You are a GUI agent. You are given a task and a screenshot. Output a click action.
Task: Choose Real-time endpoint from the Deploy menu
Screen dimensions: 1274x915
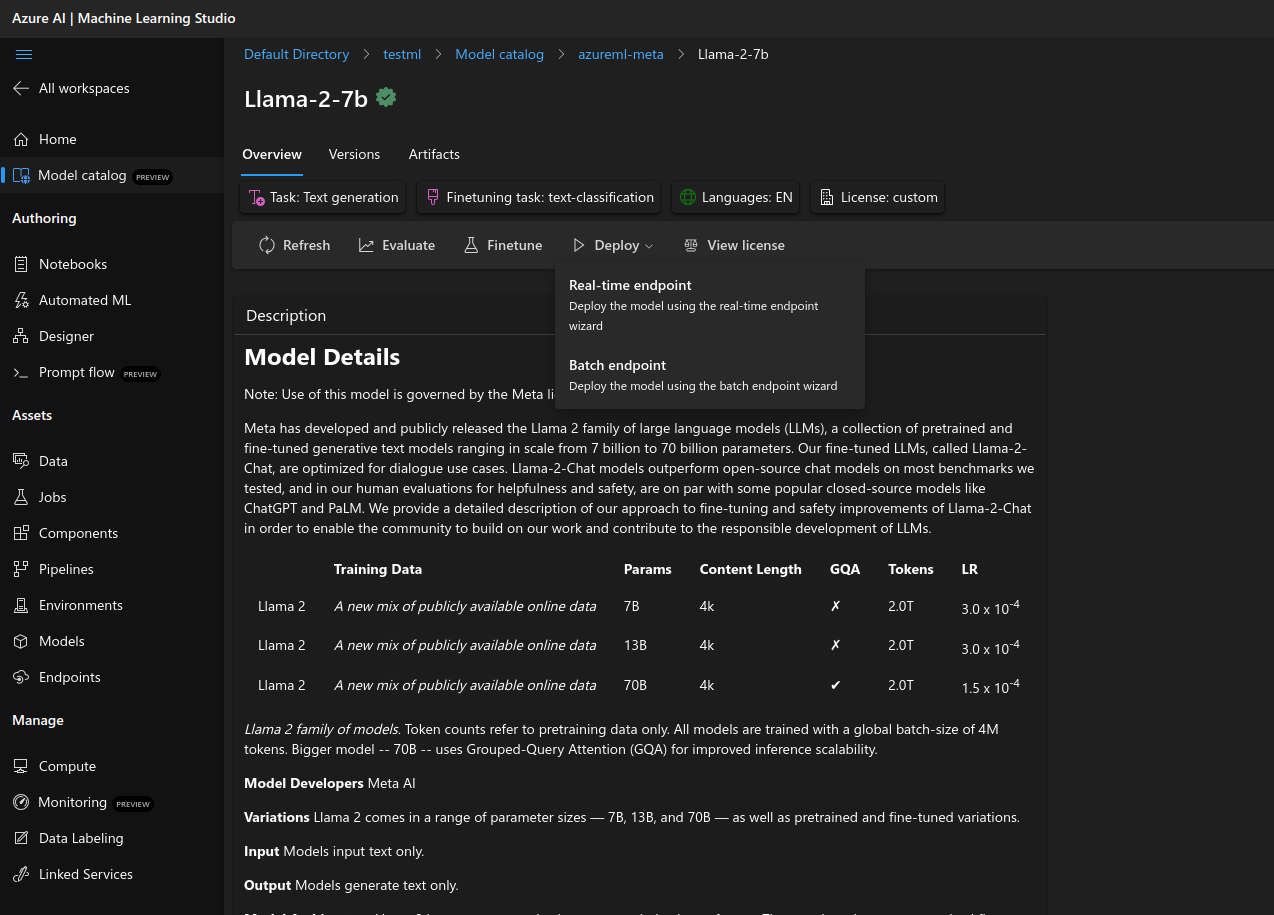[x=709, y=305]
